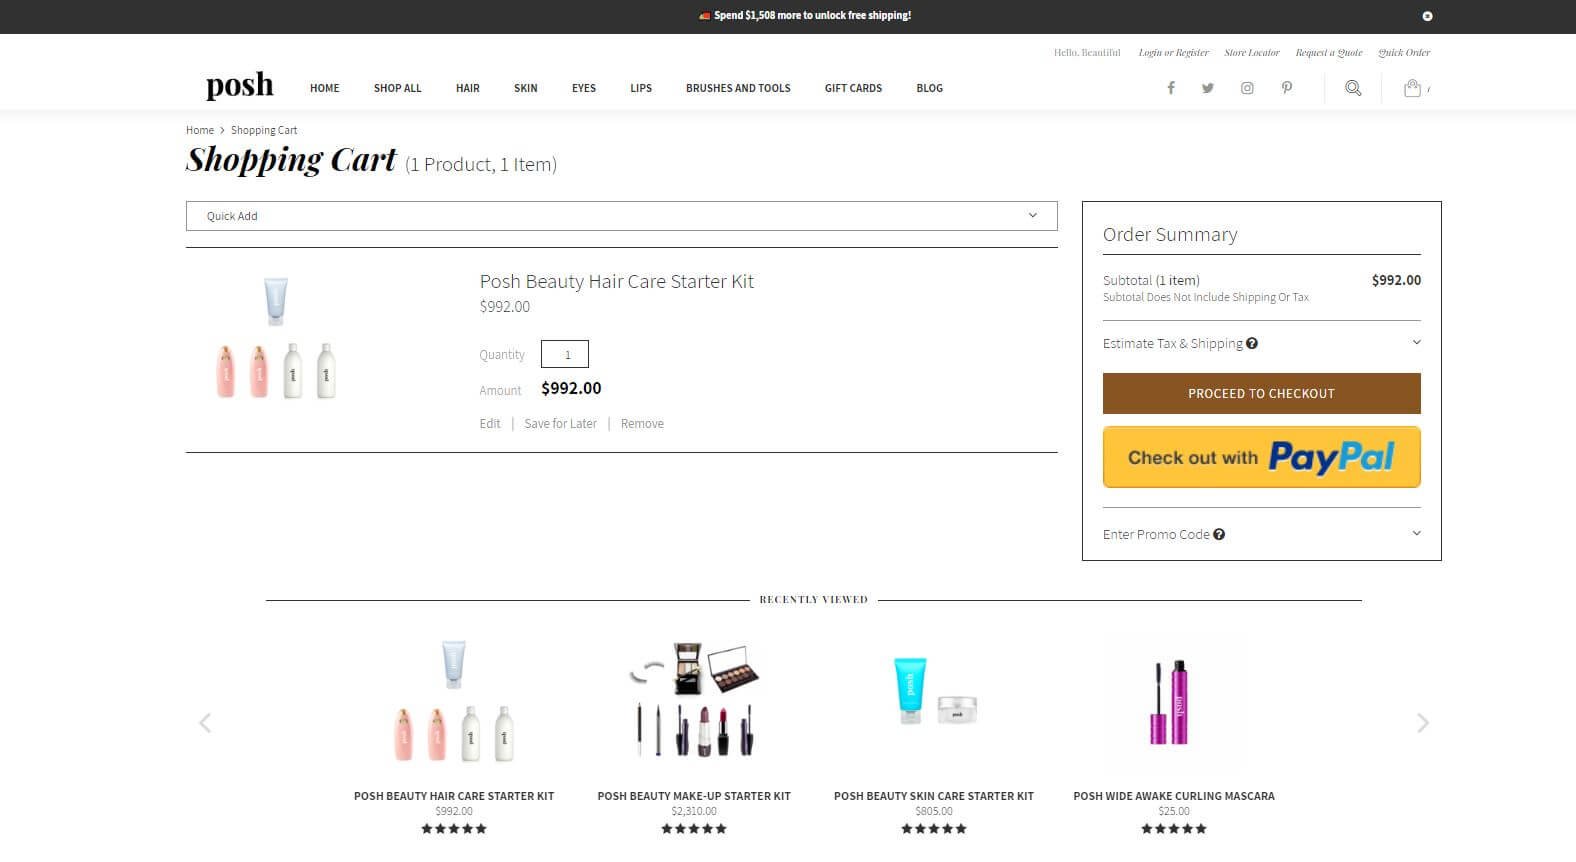Open the GIFT CARDS menu

pyautogui.click(x=853, y=88)
